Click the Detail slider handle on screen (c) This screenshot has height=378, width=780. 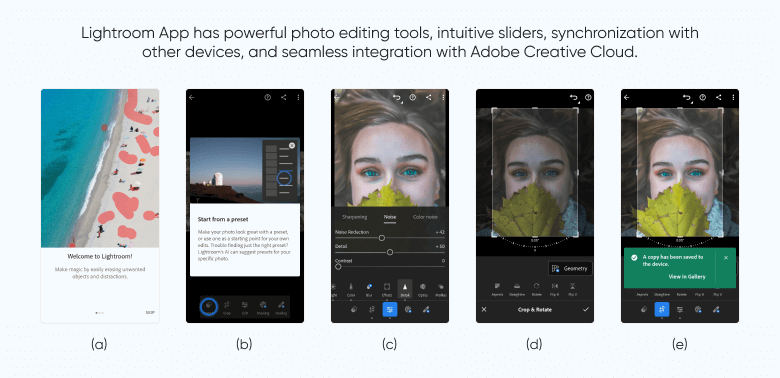coord(390,253)
